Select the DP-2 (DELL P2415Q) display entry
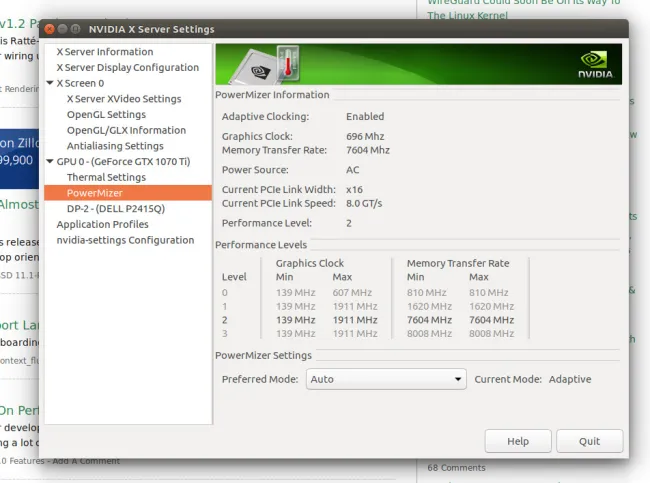The height and width of the screenshot is (483, 650). point(115,208)
